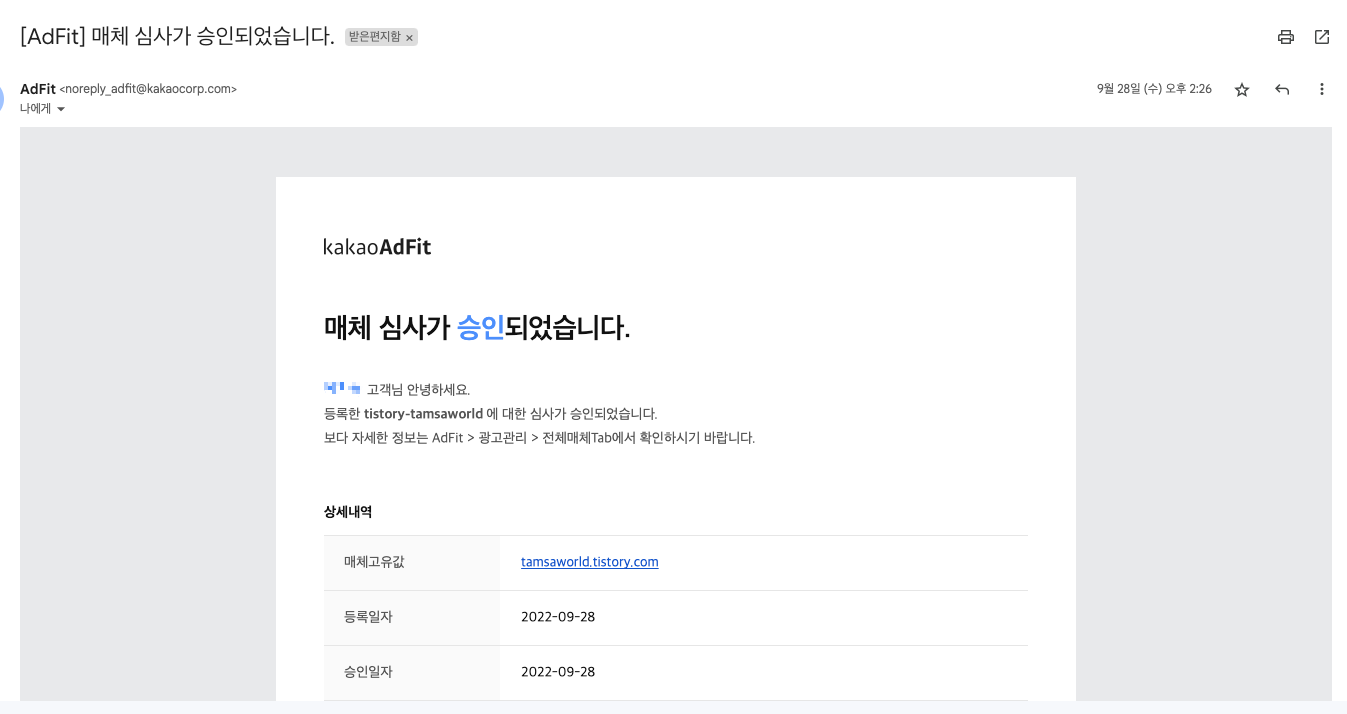Click the bold text tistory-tamsaworld
The width and height of the screenshot is (1347, 714).
[x=423, y=414]
